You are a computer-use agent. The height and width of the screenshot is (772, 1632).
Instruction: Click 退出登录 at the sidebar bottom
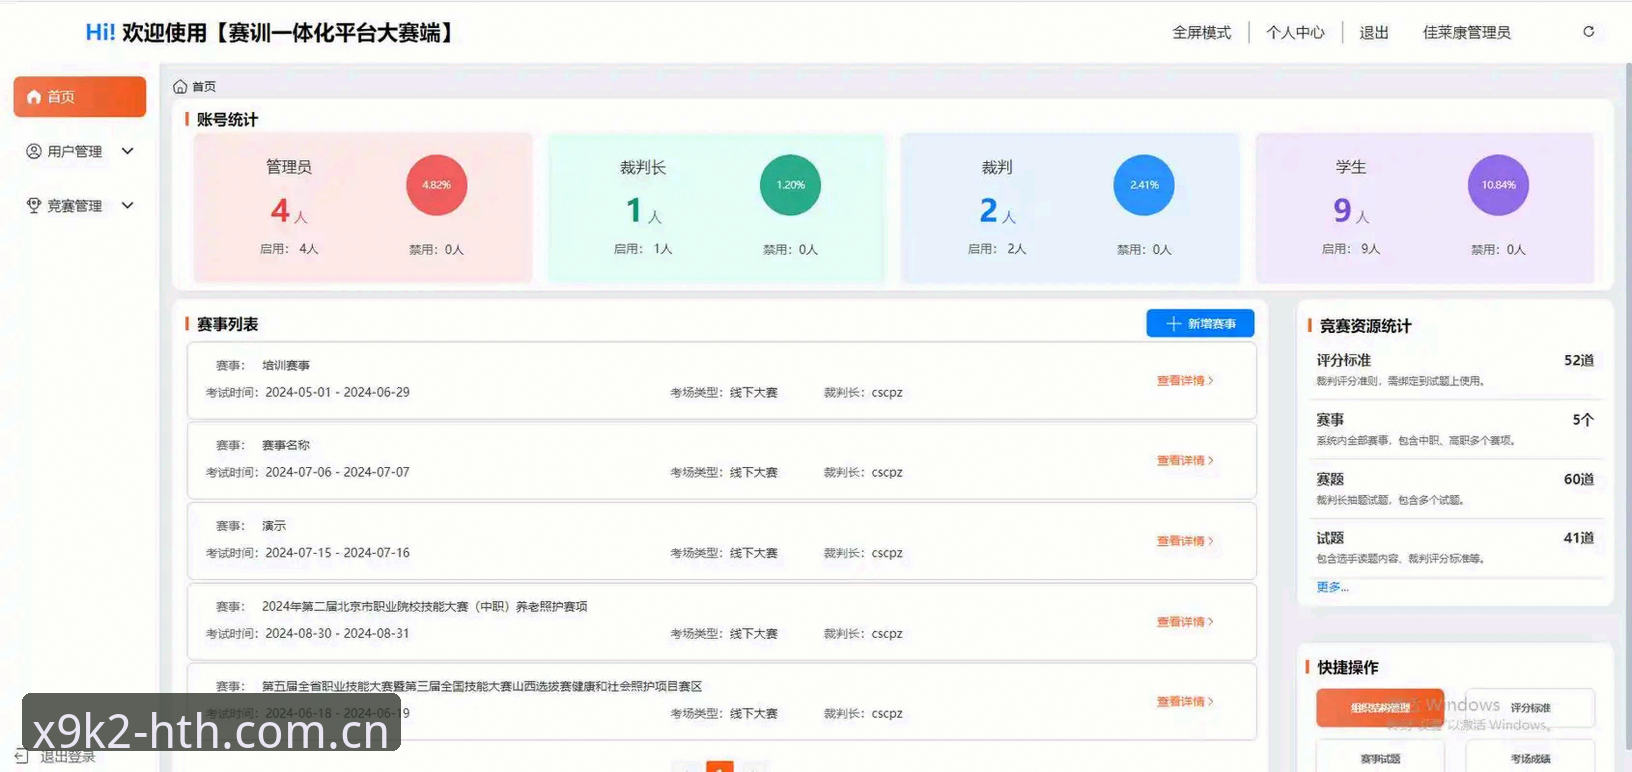pyautogui.click(x=68, y=757)
